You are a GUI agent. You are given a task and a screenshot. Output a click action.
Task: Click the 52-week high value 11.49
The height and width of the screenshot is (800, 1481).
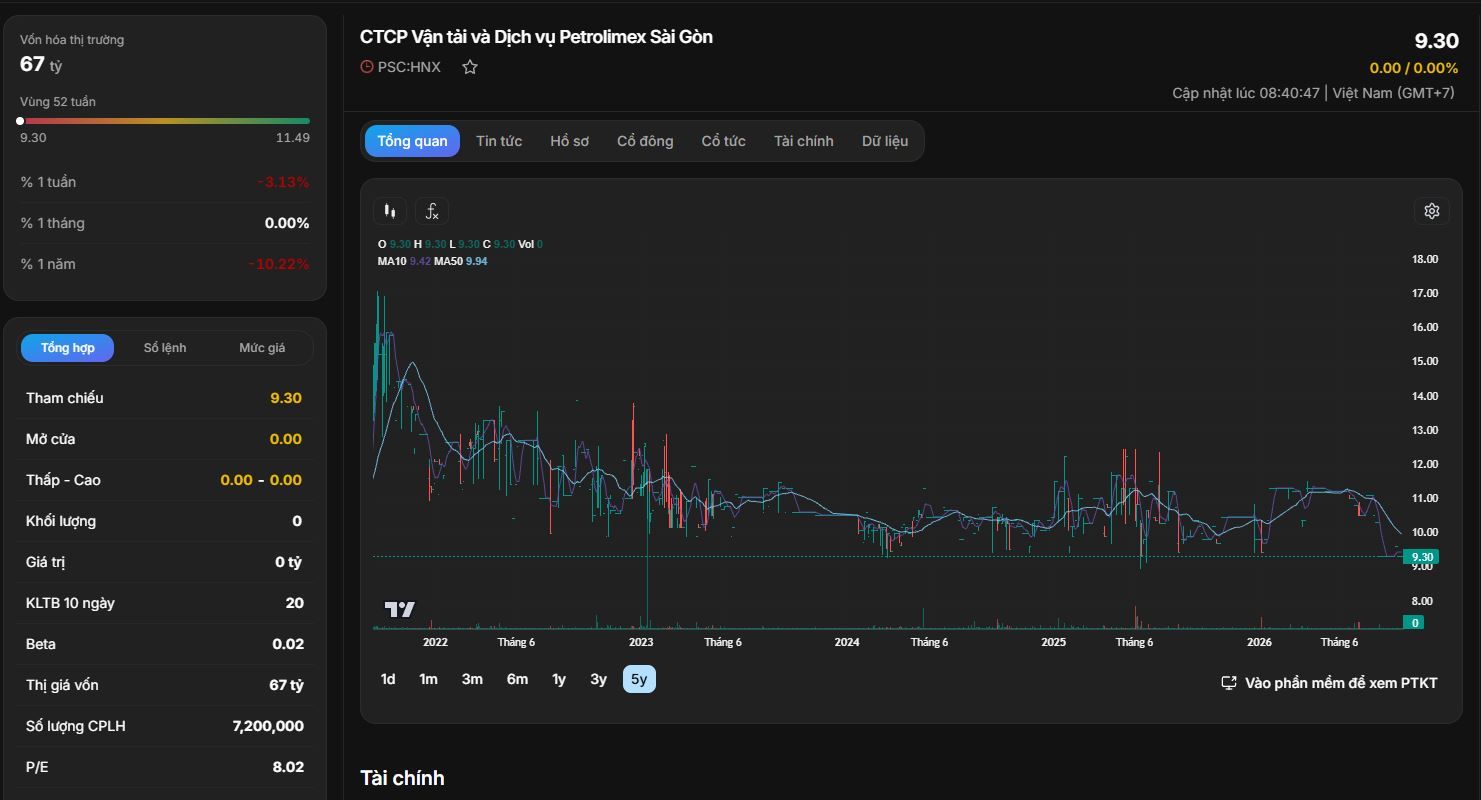293,138
